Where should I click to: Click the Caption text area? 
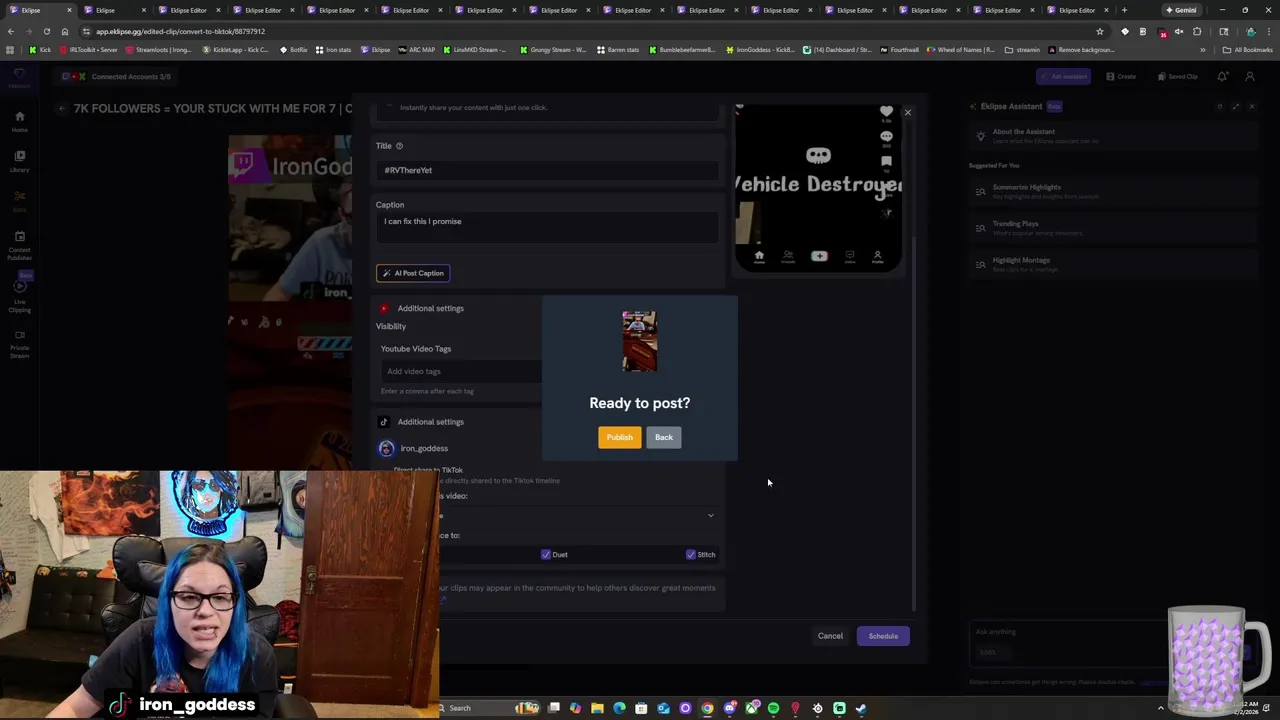547,229
